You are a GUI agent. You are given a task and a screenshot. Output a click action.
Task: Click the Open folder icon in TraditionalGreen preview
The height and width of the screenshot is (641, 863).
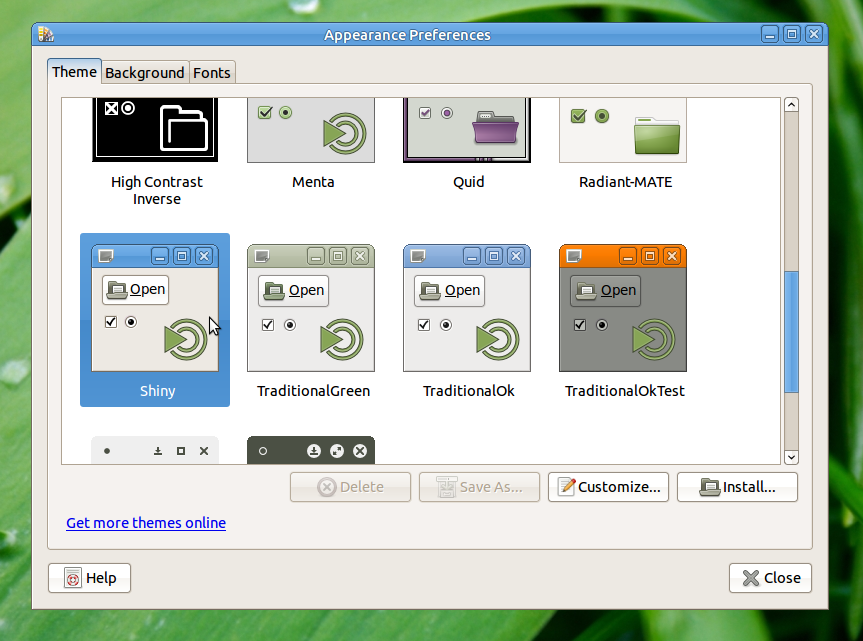(x=274, y=291)
